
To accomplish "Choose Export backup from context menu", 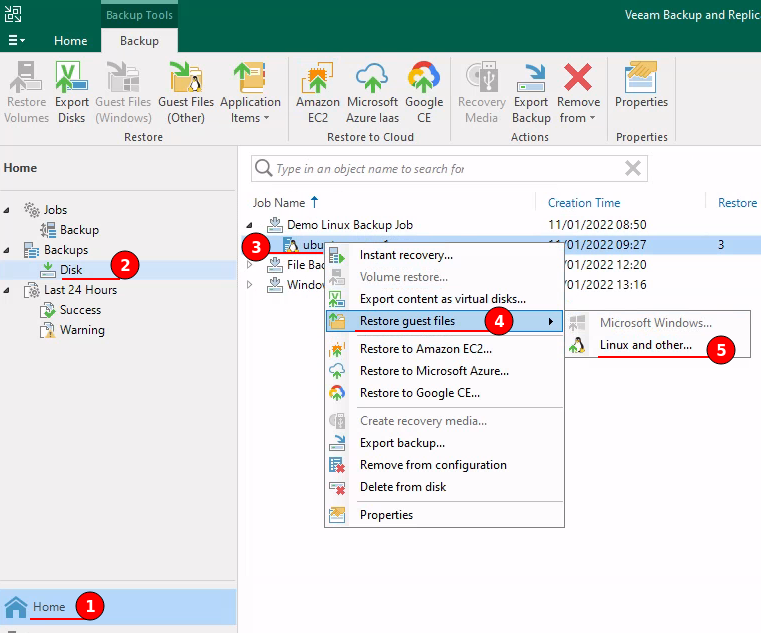I will point(402,443).
